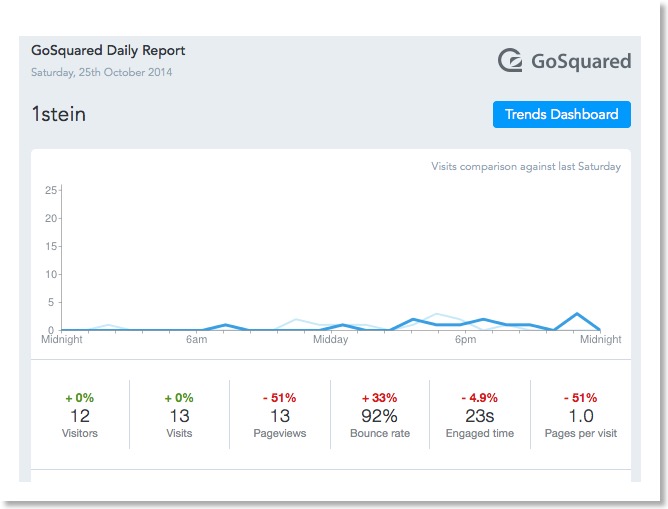Click the 10 value on chart y-axis

[x=51, y=274]
